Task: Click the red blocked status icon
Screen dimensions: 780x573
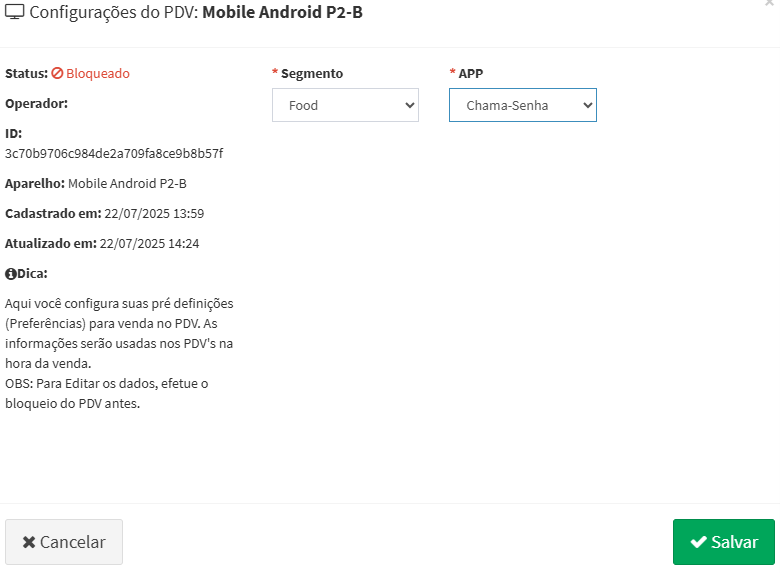Action: (57, 73)
